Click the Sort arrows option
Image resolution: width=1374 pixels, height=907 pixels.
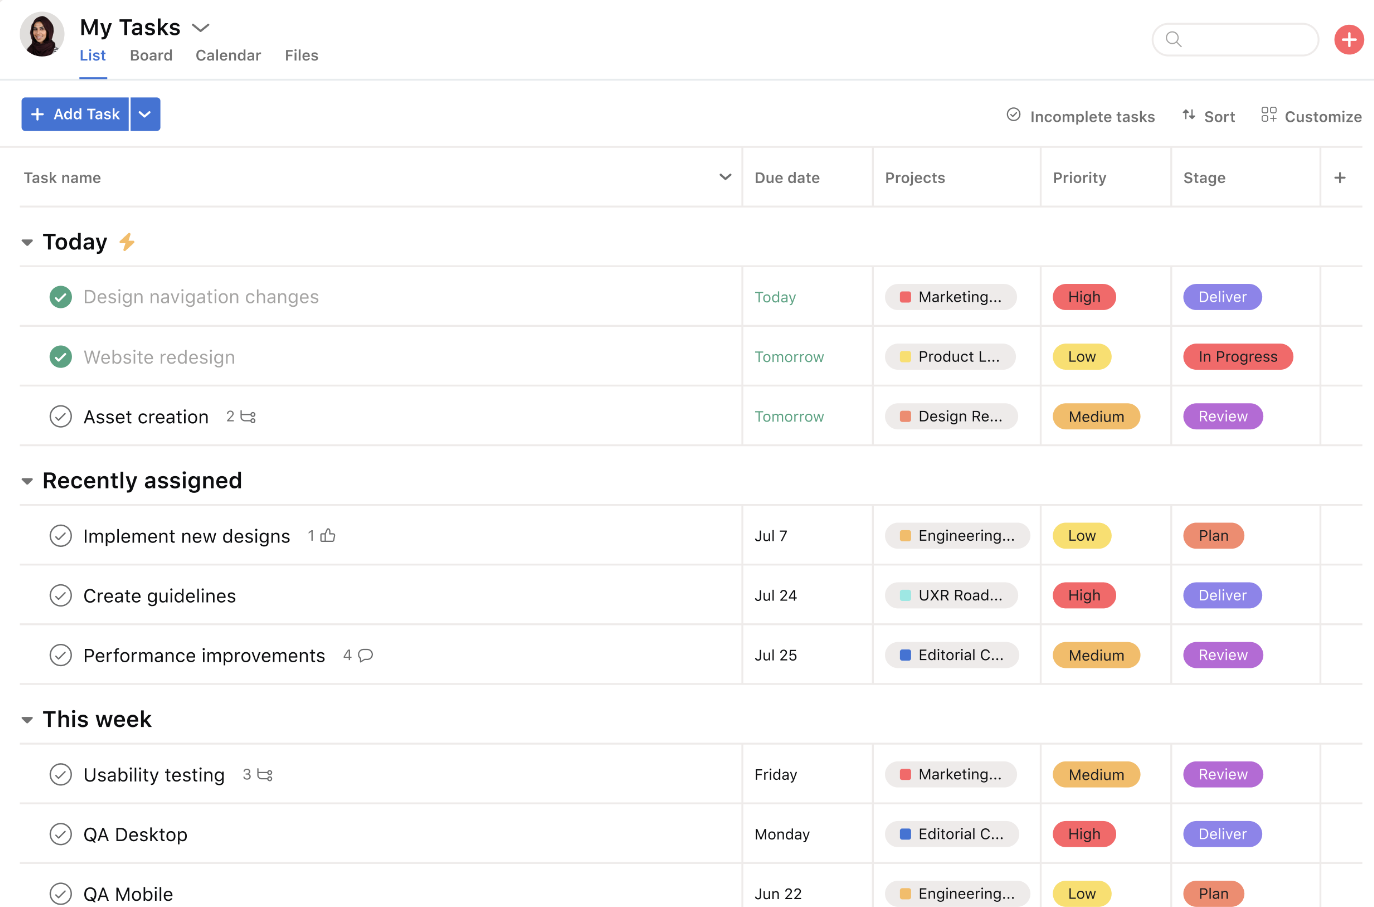click(1208, 116)
